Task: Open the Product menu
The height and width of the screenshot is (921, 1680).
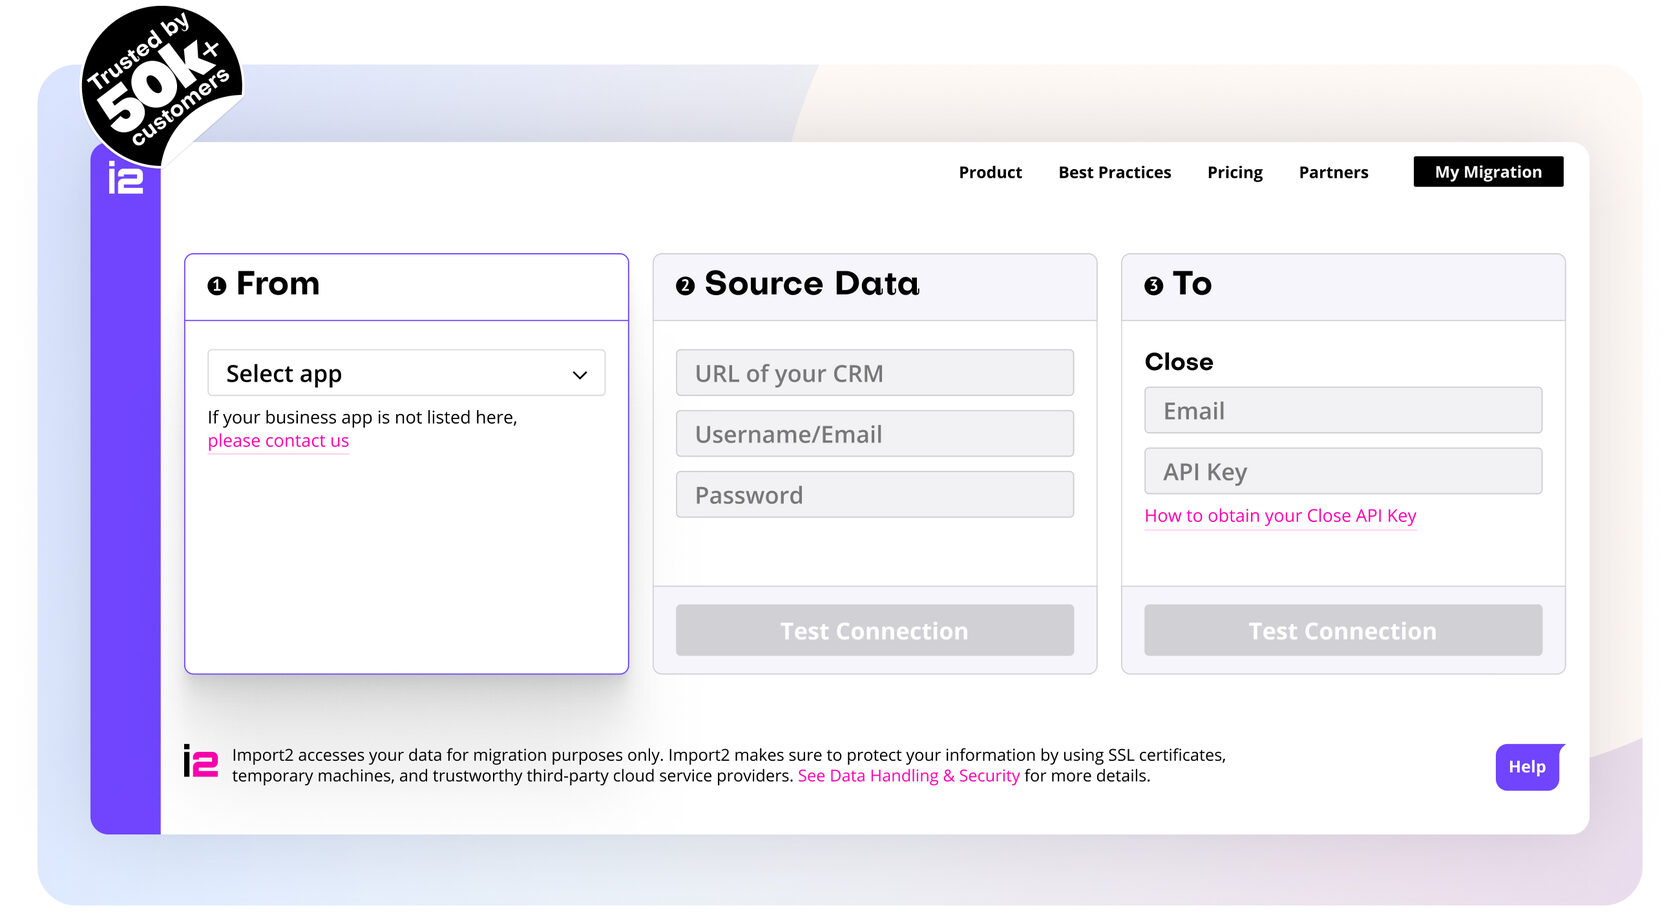Action: 990,172
